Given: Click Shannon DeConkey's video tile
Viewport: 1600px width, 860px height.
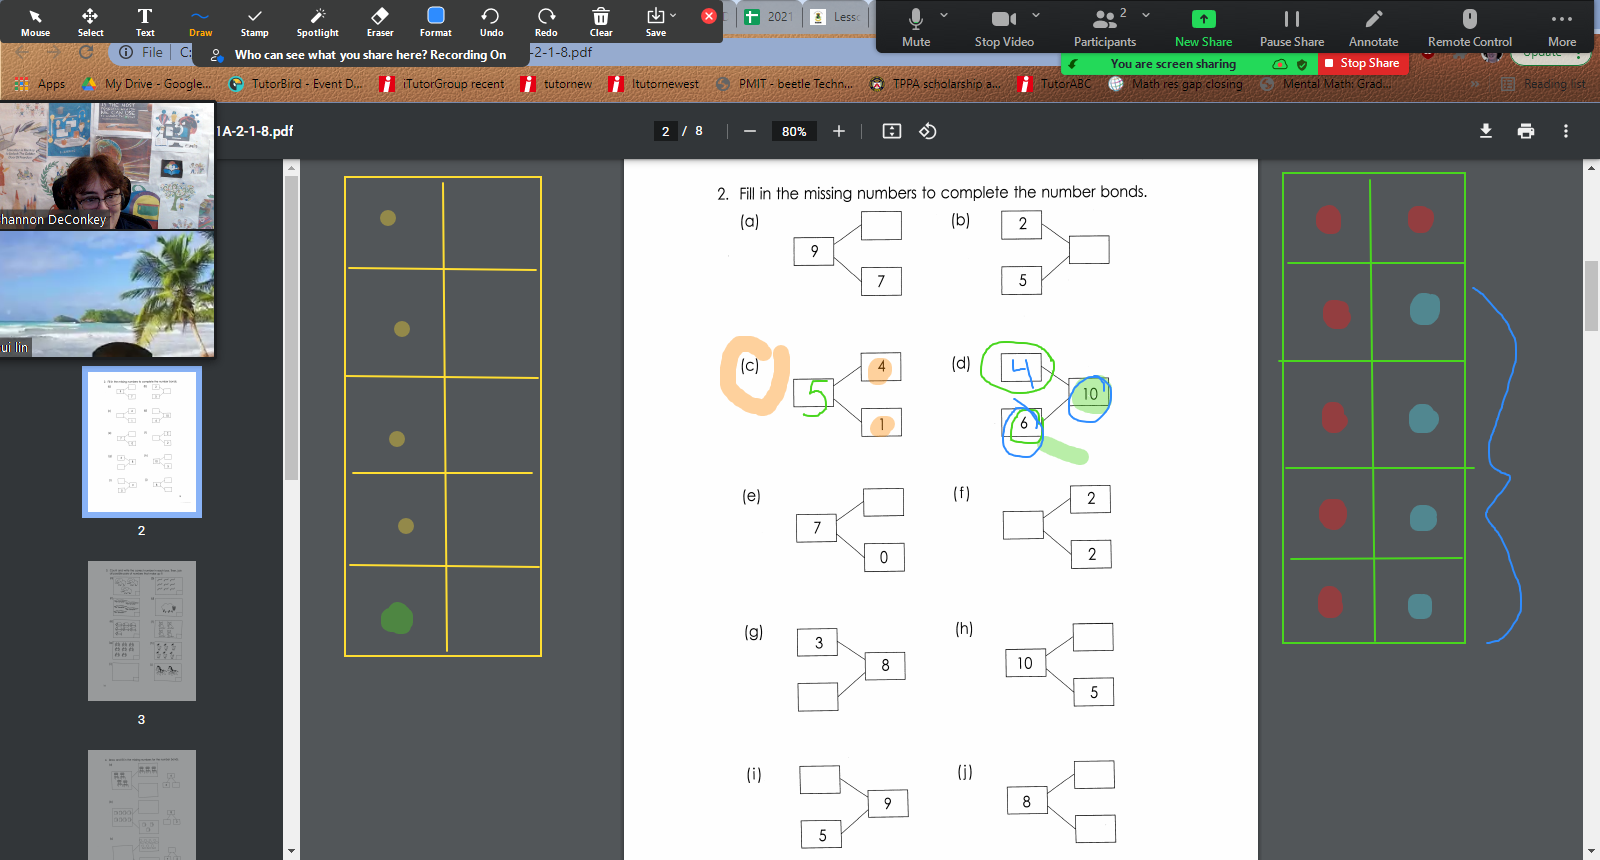Looking at the screenshot, I should pyautogui.click(x=107, y=166).
